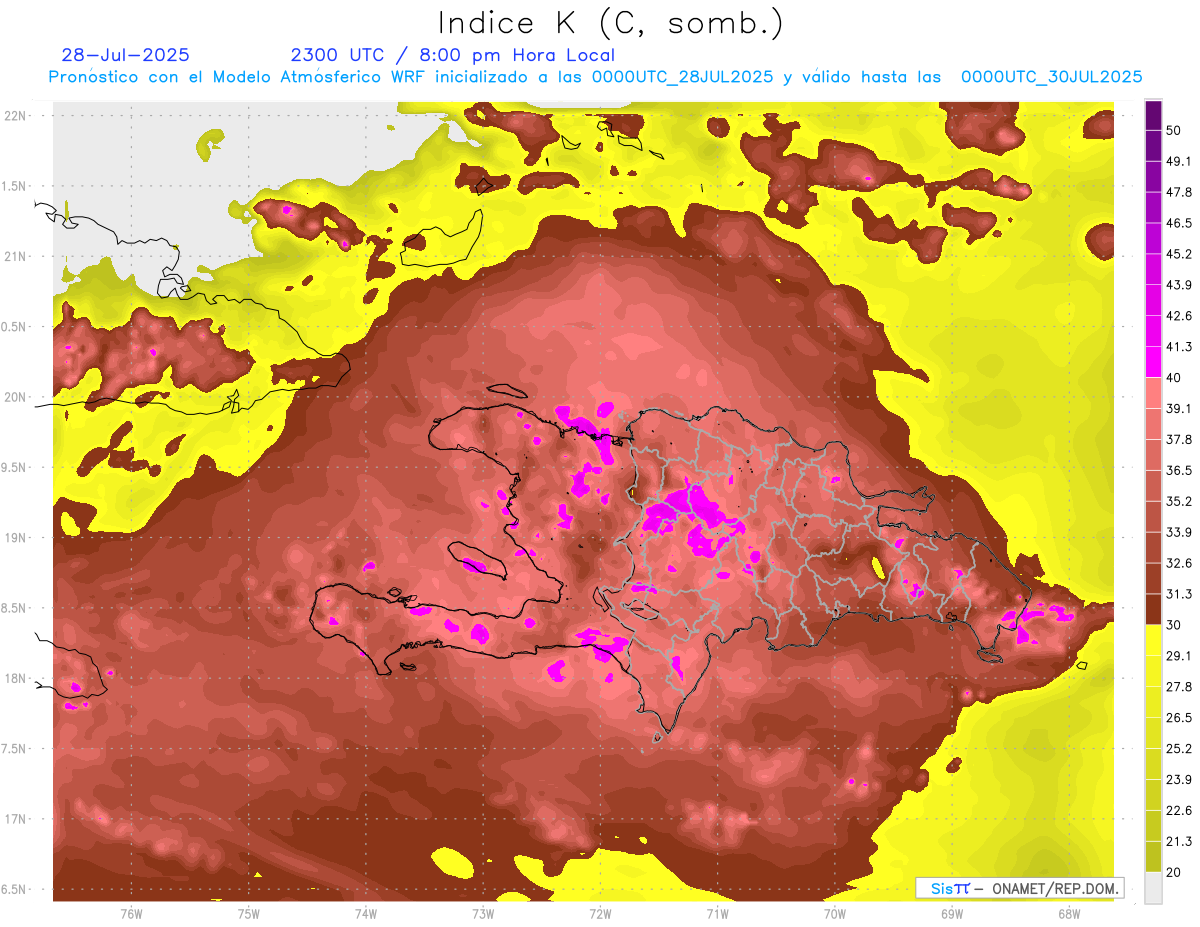This screenshot has width=1200, height=927.
Task: Click the colorbar value "32.6"
Action: pos(1178,563)
